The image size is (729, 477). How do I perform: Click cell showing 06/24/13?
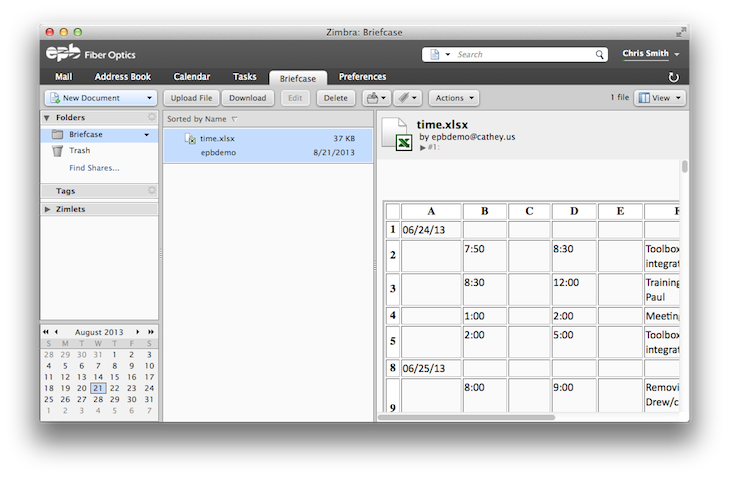tap(431, 230)
